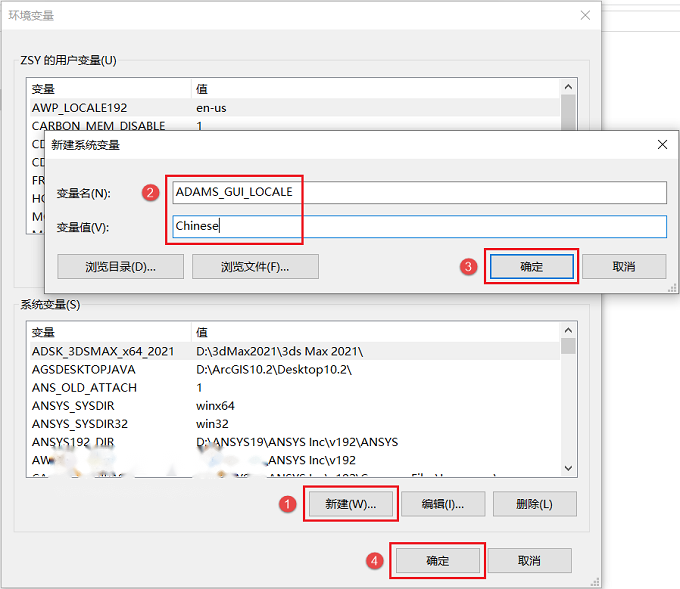Close the 环境变量 window with X
The width and height of the screenshot is (680, 589).
(585, 16)
